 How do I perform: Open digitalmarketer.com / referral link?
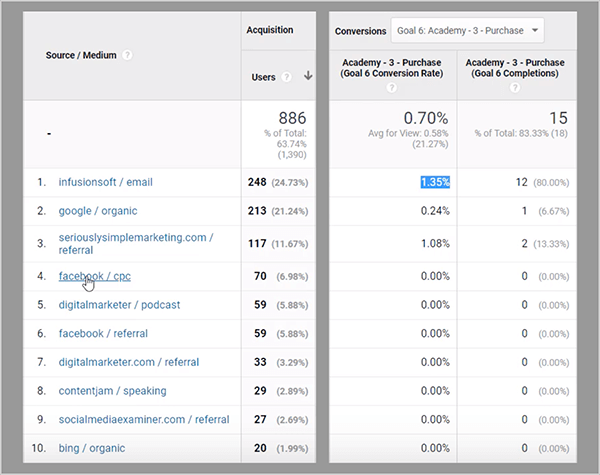129,362
